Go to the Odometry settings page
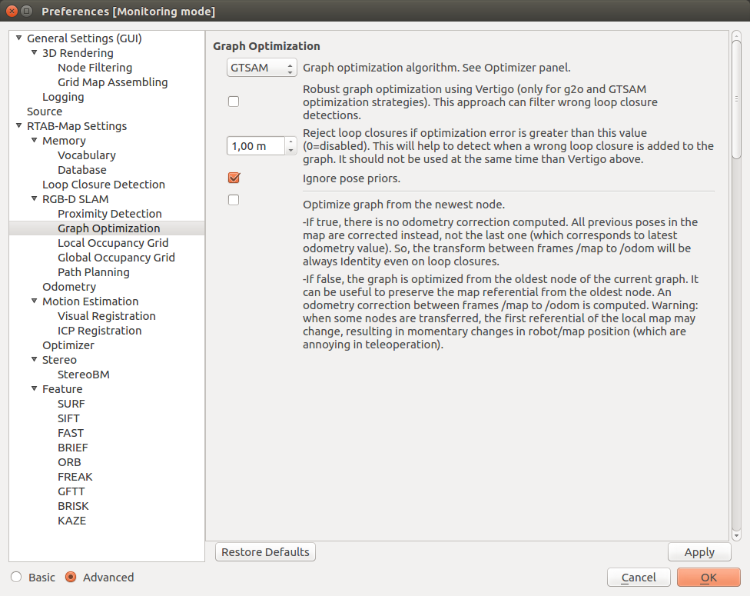The height and width of the screenshot is (596, 750). click(x=69, y=287)
